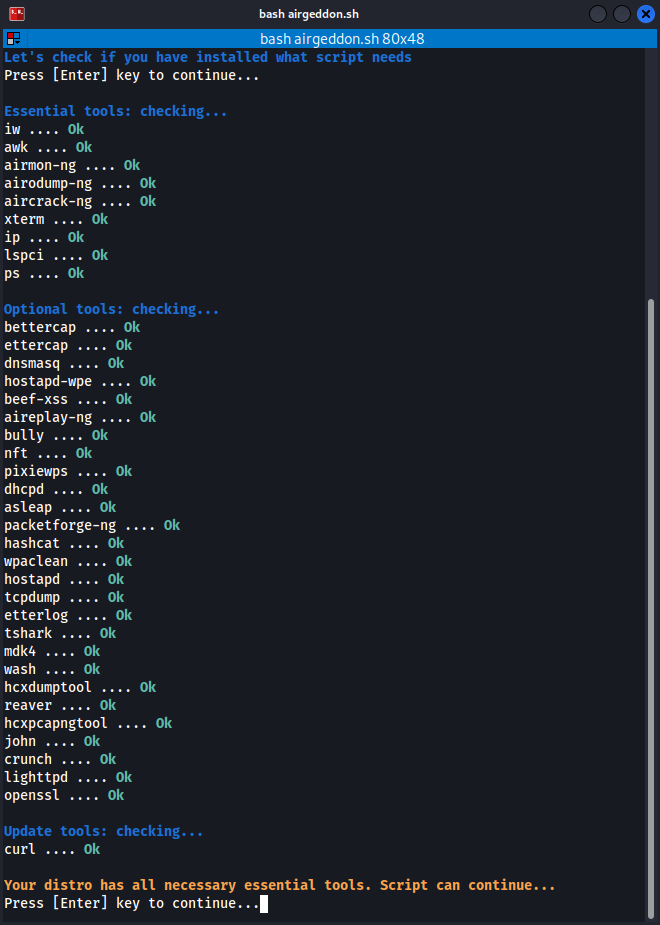The width and height of the screenshot is (660, 925).
Task: Click the 'tshark' line
Action: 60,633
